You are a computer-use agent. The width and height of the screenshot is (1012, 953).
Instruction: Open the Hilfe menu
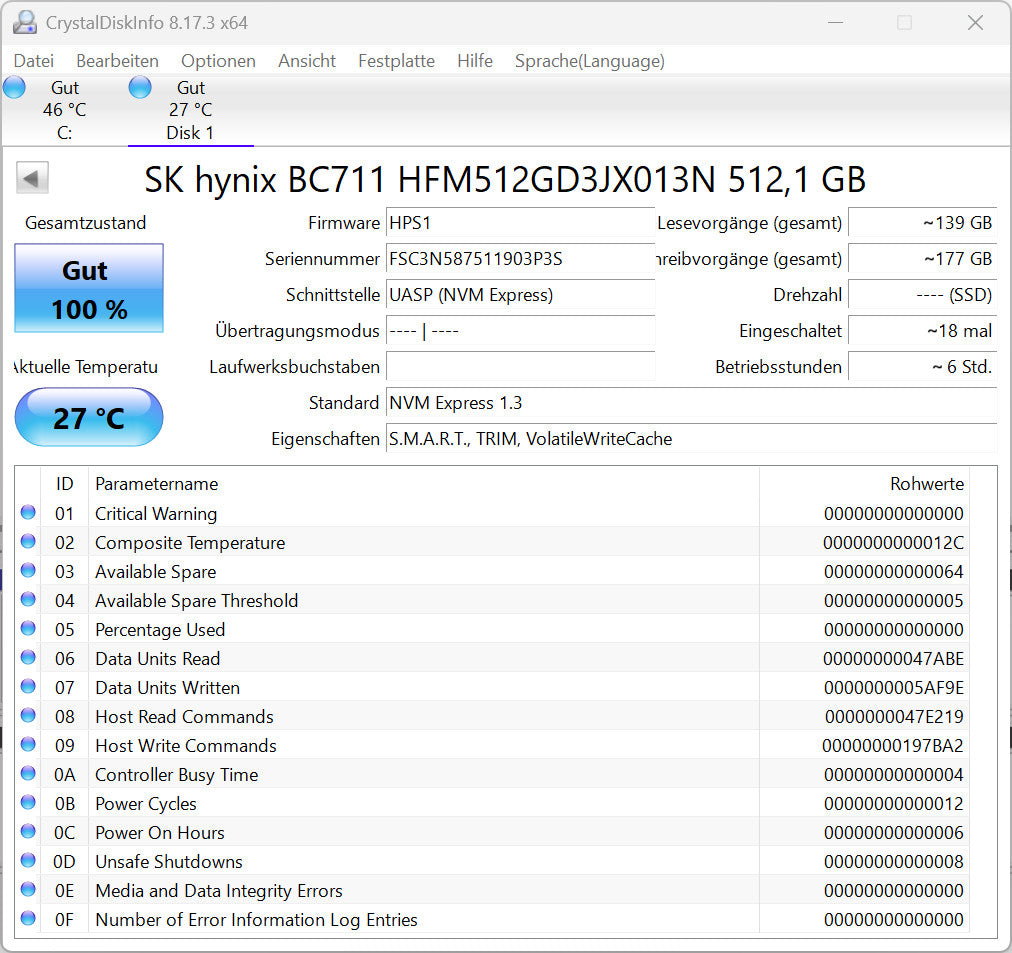(474, 61)
